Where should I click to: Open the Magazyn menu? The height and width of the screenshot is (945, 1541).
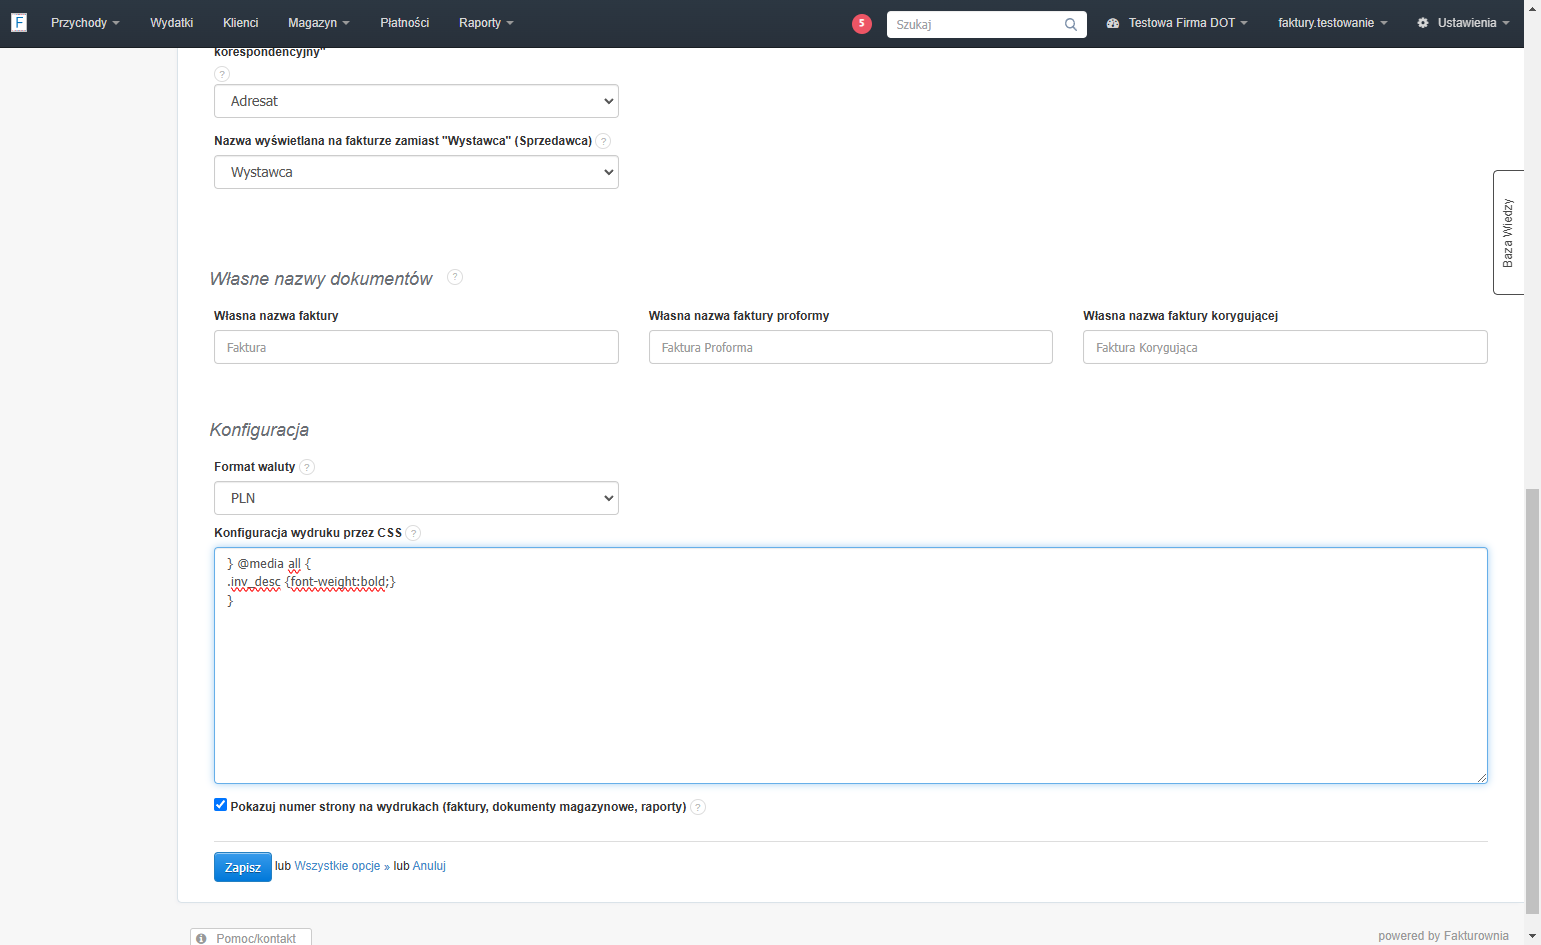[319, 23]
